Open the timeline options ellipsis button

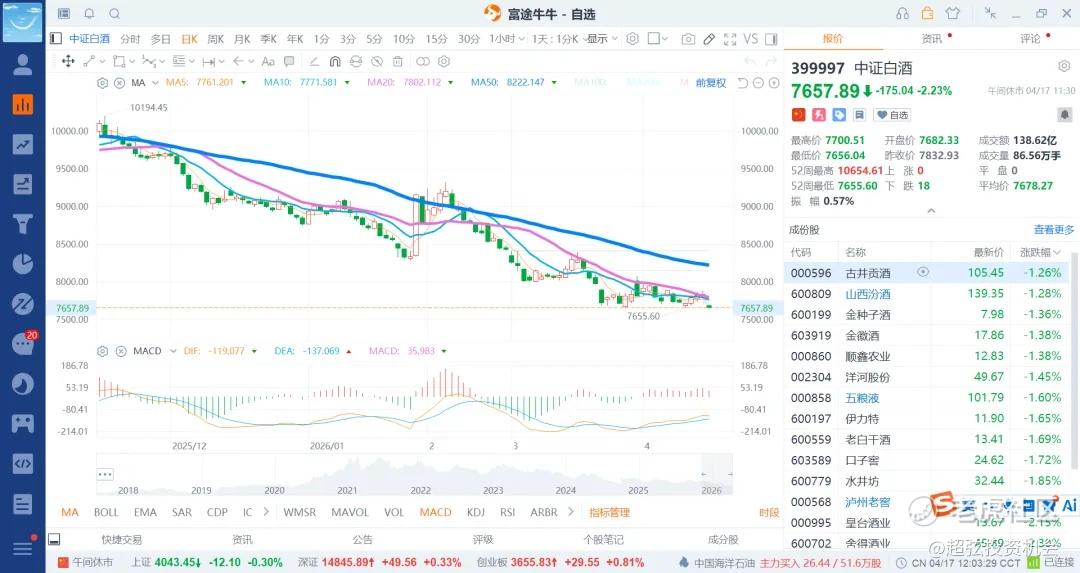coord(105,474)
